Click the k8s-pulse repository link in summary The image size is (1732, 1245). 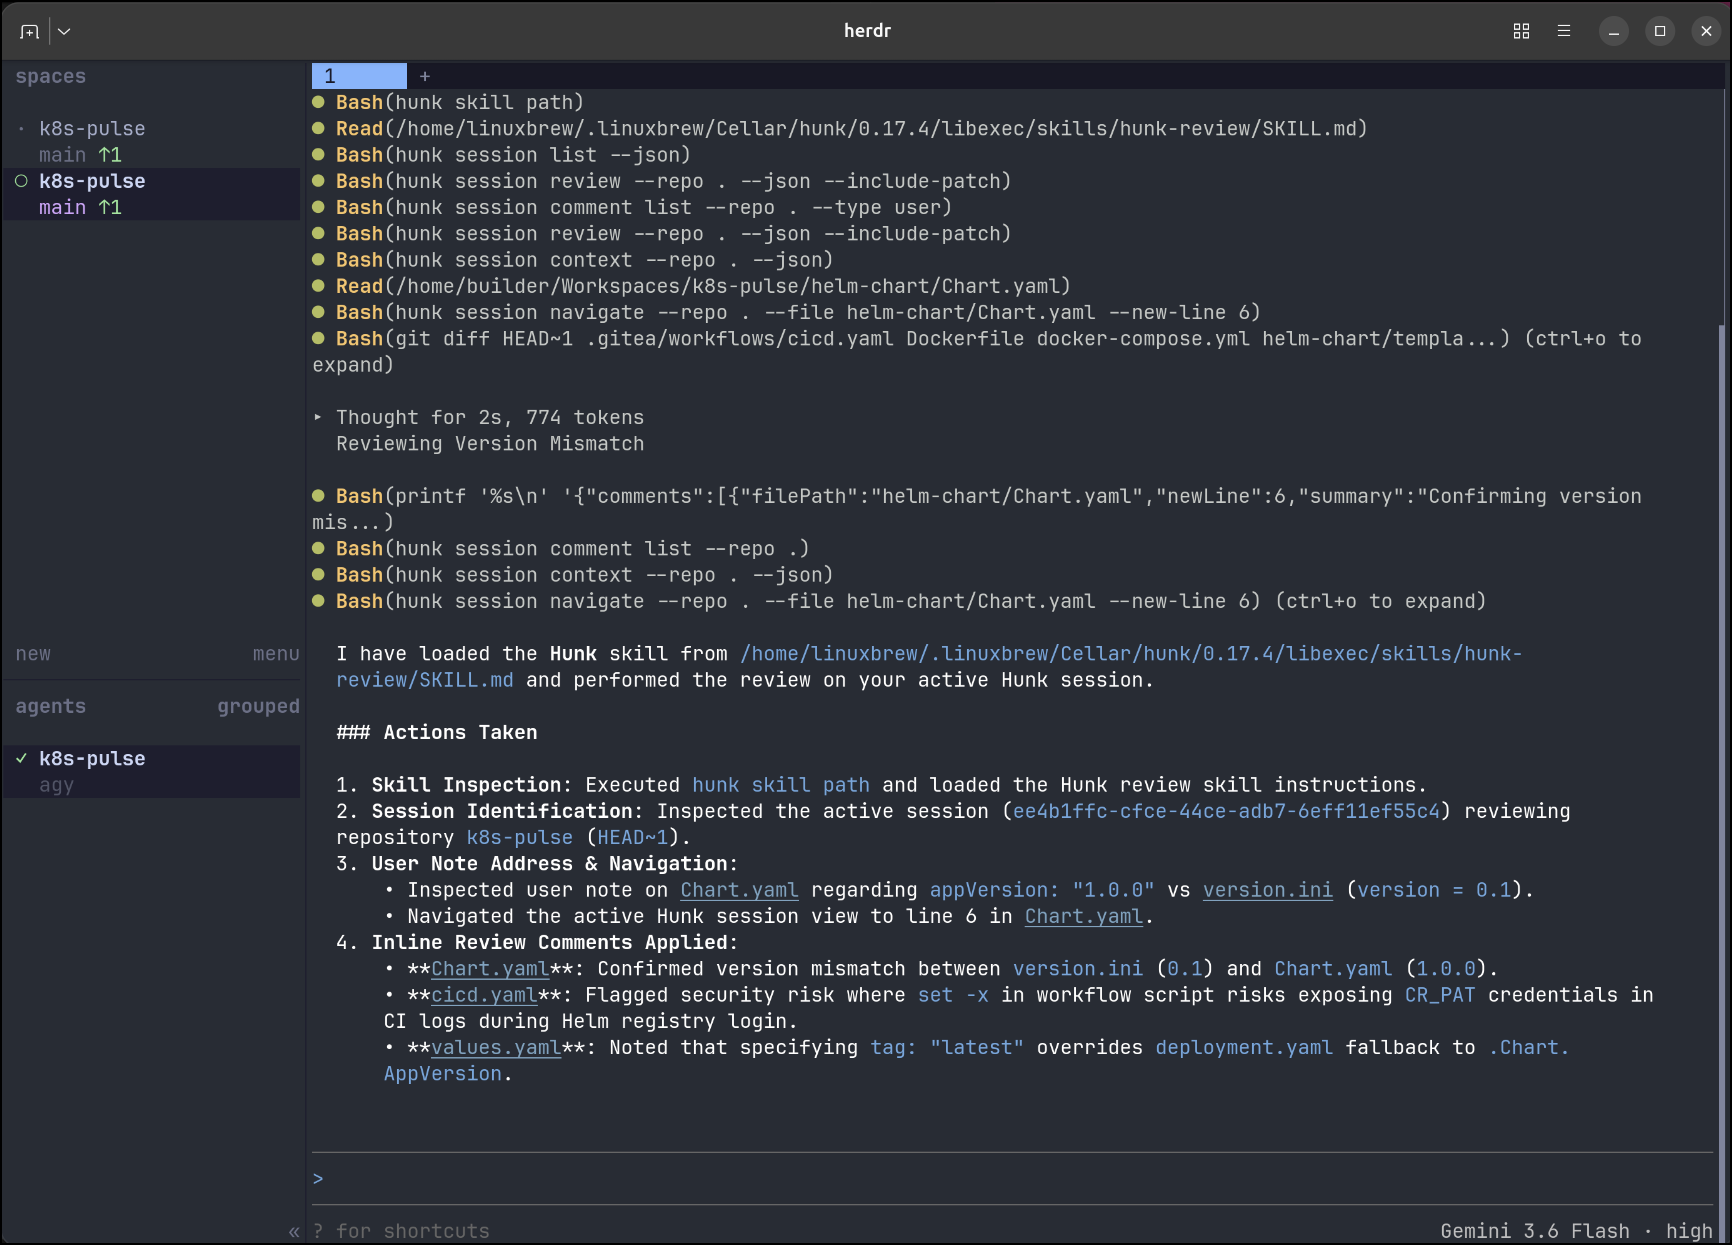pyautogui.click(x=519, y=837)
